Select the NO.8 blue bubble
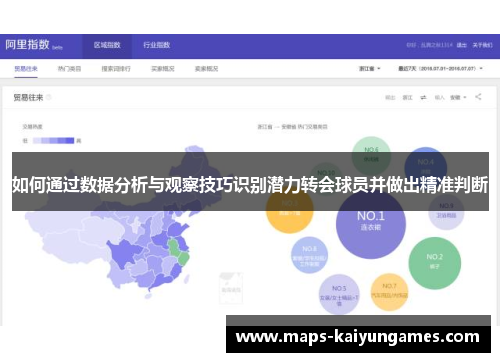 [309, 255]
